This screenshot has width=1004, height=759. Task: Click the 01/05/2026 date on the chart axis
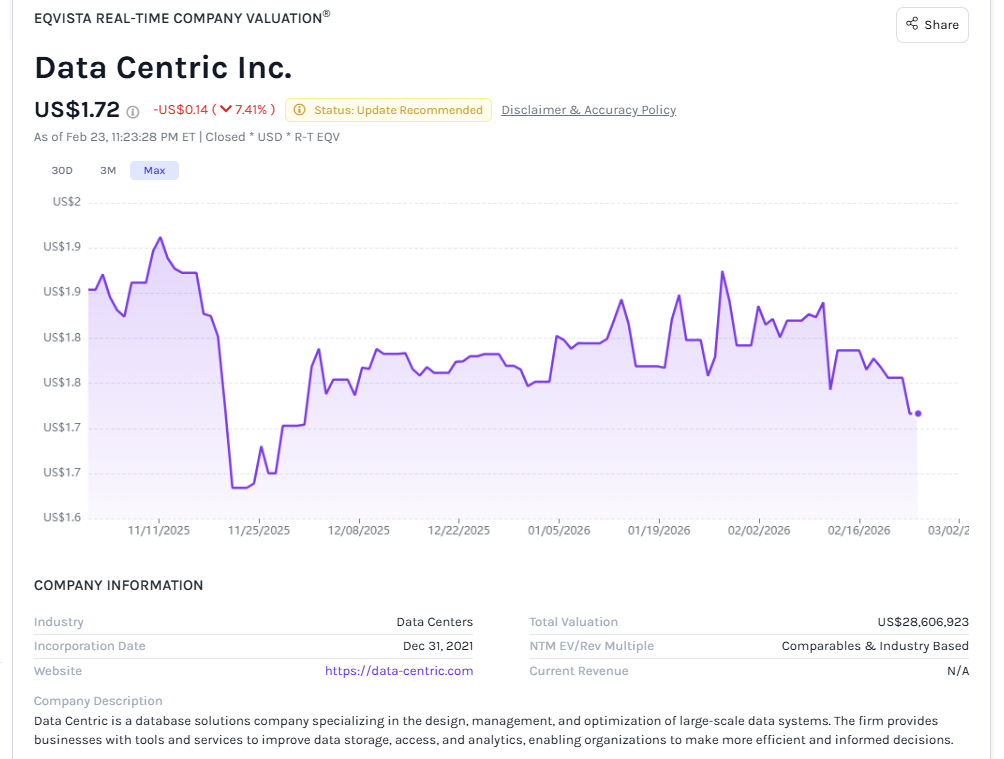[559, 530]
